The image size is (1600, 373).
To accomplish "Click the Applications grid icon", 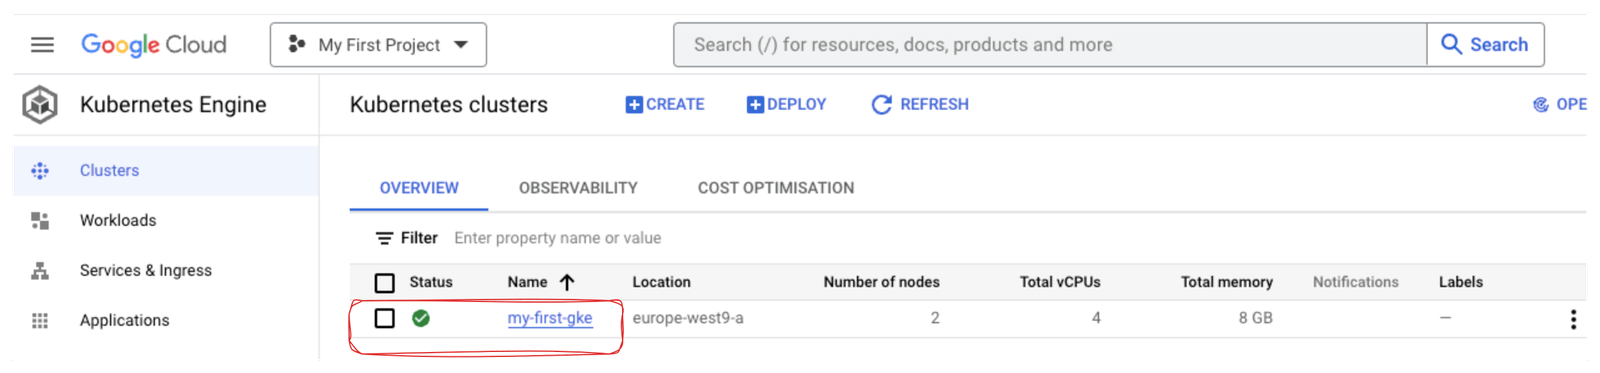I will tap(40, 321).
